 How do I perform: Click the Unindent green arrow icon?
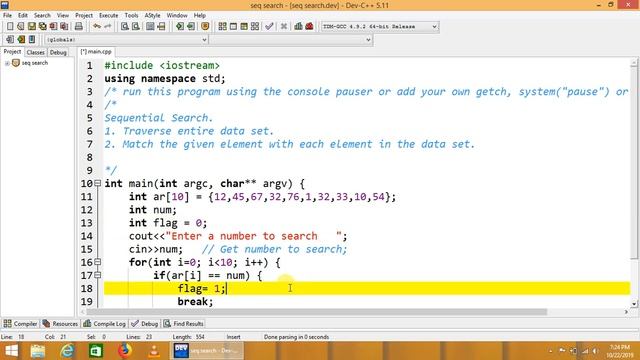pos(191,27)
